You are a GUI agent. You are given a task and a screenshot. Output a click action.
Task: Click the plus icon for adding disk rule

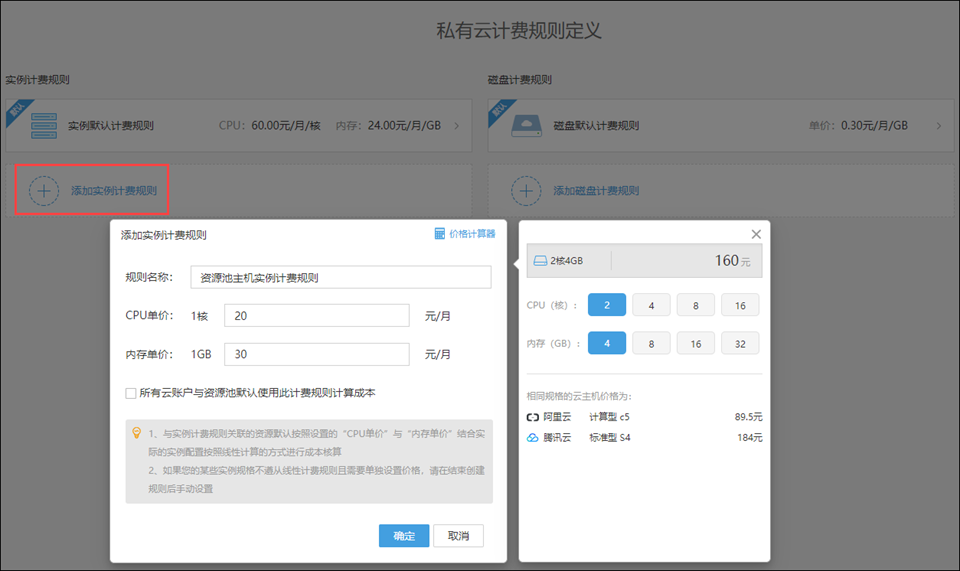click(526, 190)
